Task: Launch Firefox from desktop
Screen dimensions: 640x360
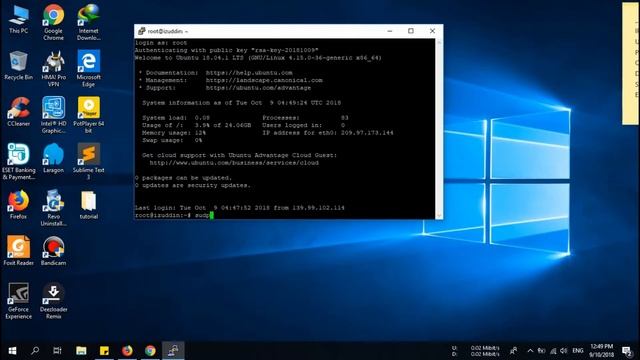Action: [x=18, y=205]
